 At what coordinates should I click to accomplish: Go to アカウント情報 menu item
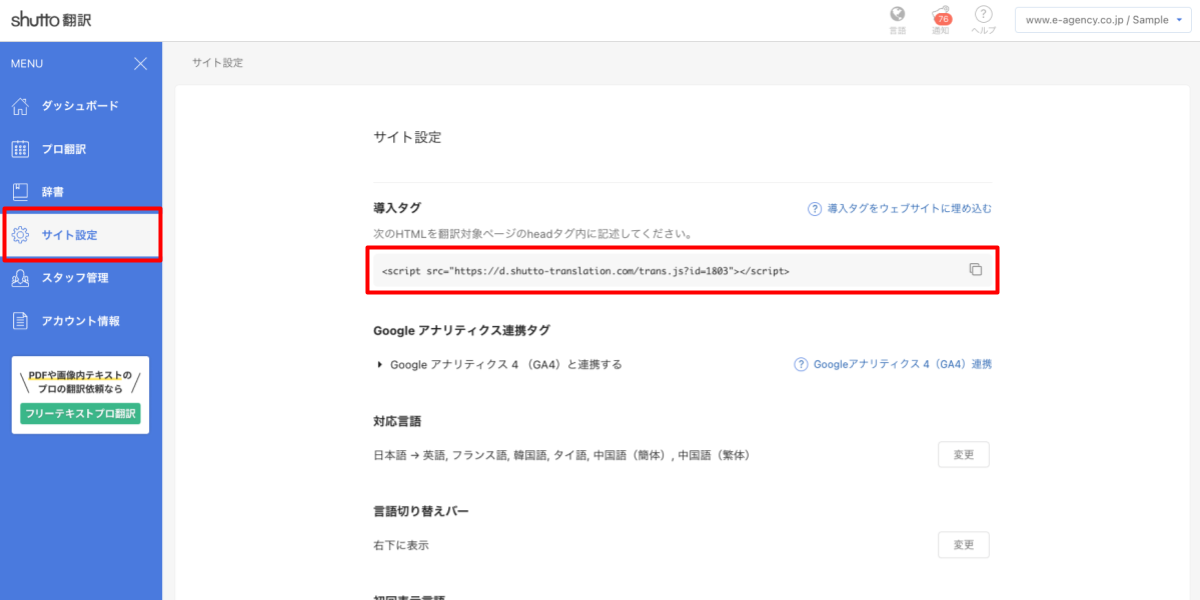click(81, 321)
